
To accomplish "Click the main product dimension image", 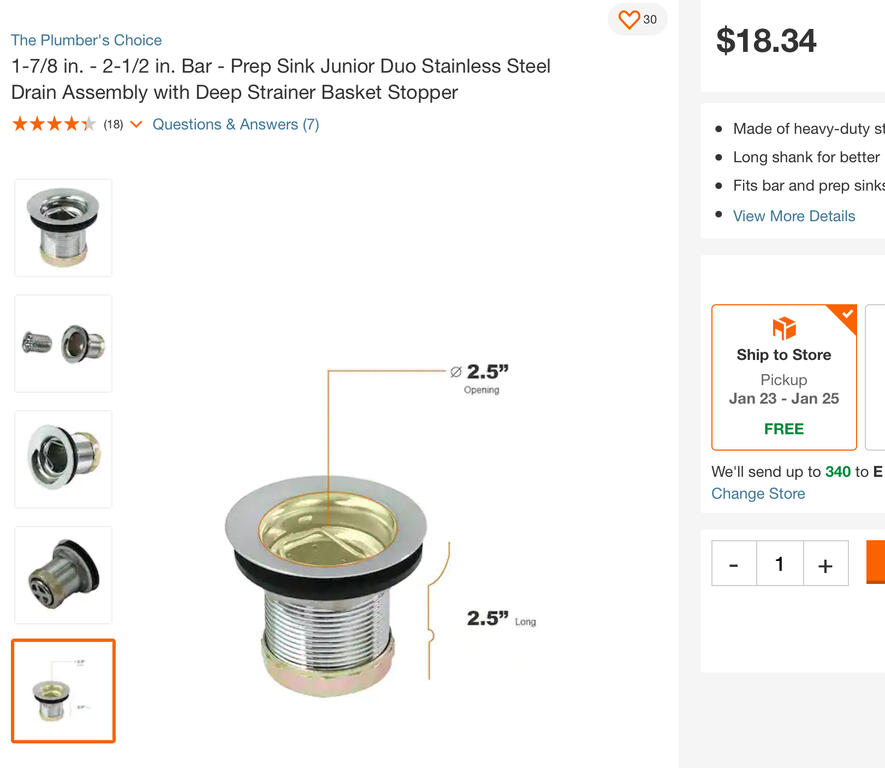I will (x=381, y=530).
